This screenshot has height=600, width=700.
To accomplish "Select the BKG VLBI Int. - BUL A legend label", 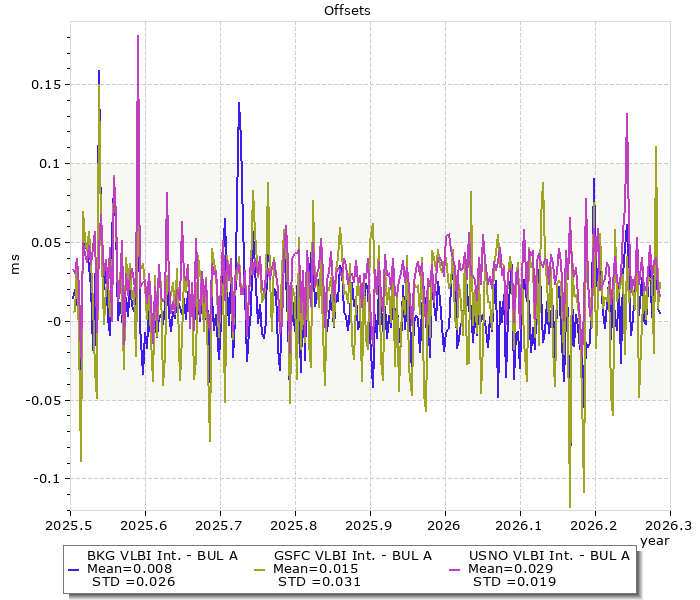I will [x=162, y=555].
